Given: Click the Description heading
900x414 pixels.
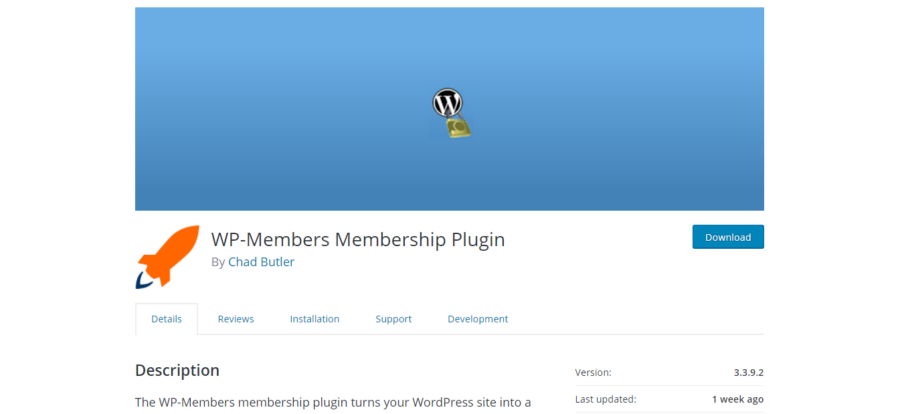Looking at the screenshot, I should (x=177, y=370).
